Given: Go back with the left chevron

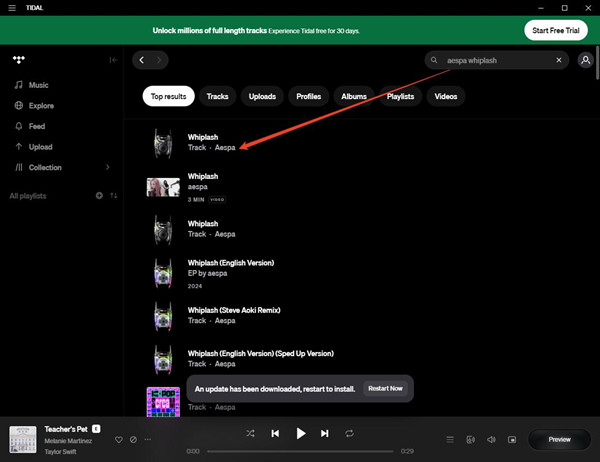Looking at the screenshot, I should 142,60.
